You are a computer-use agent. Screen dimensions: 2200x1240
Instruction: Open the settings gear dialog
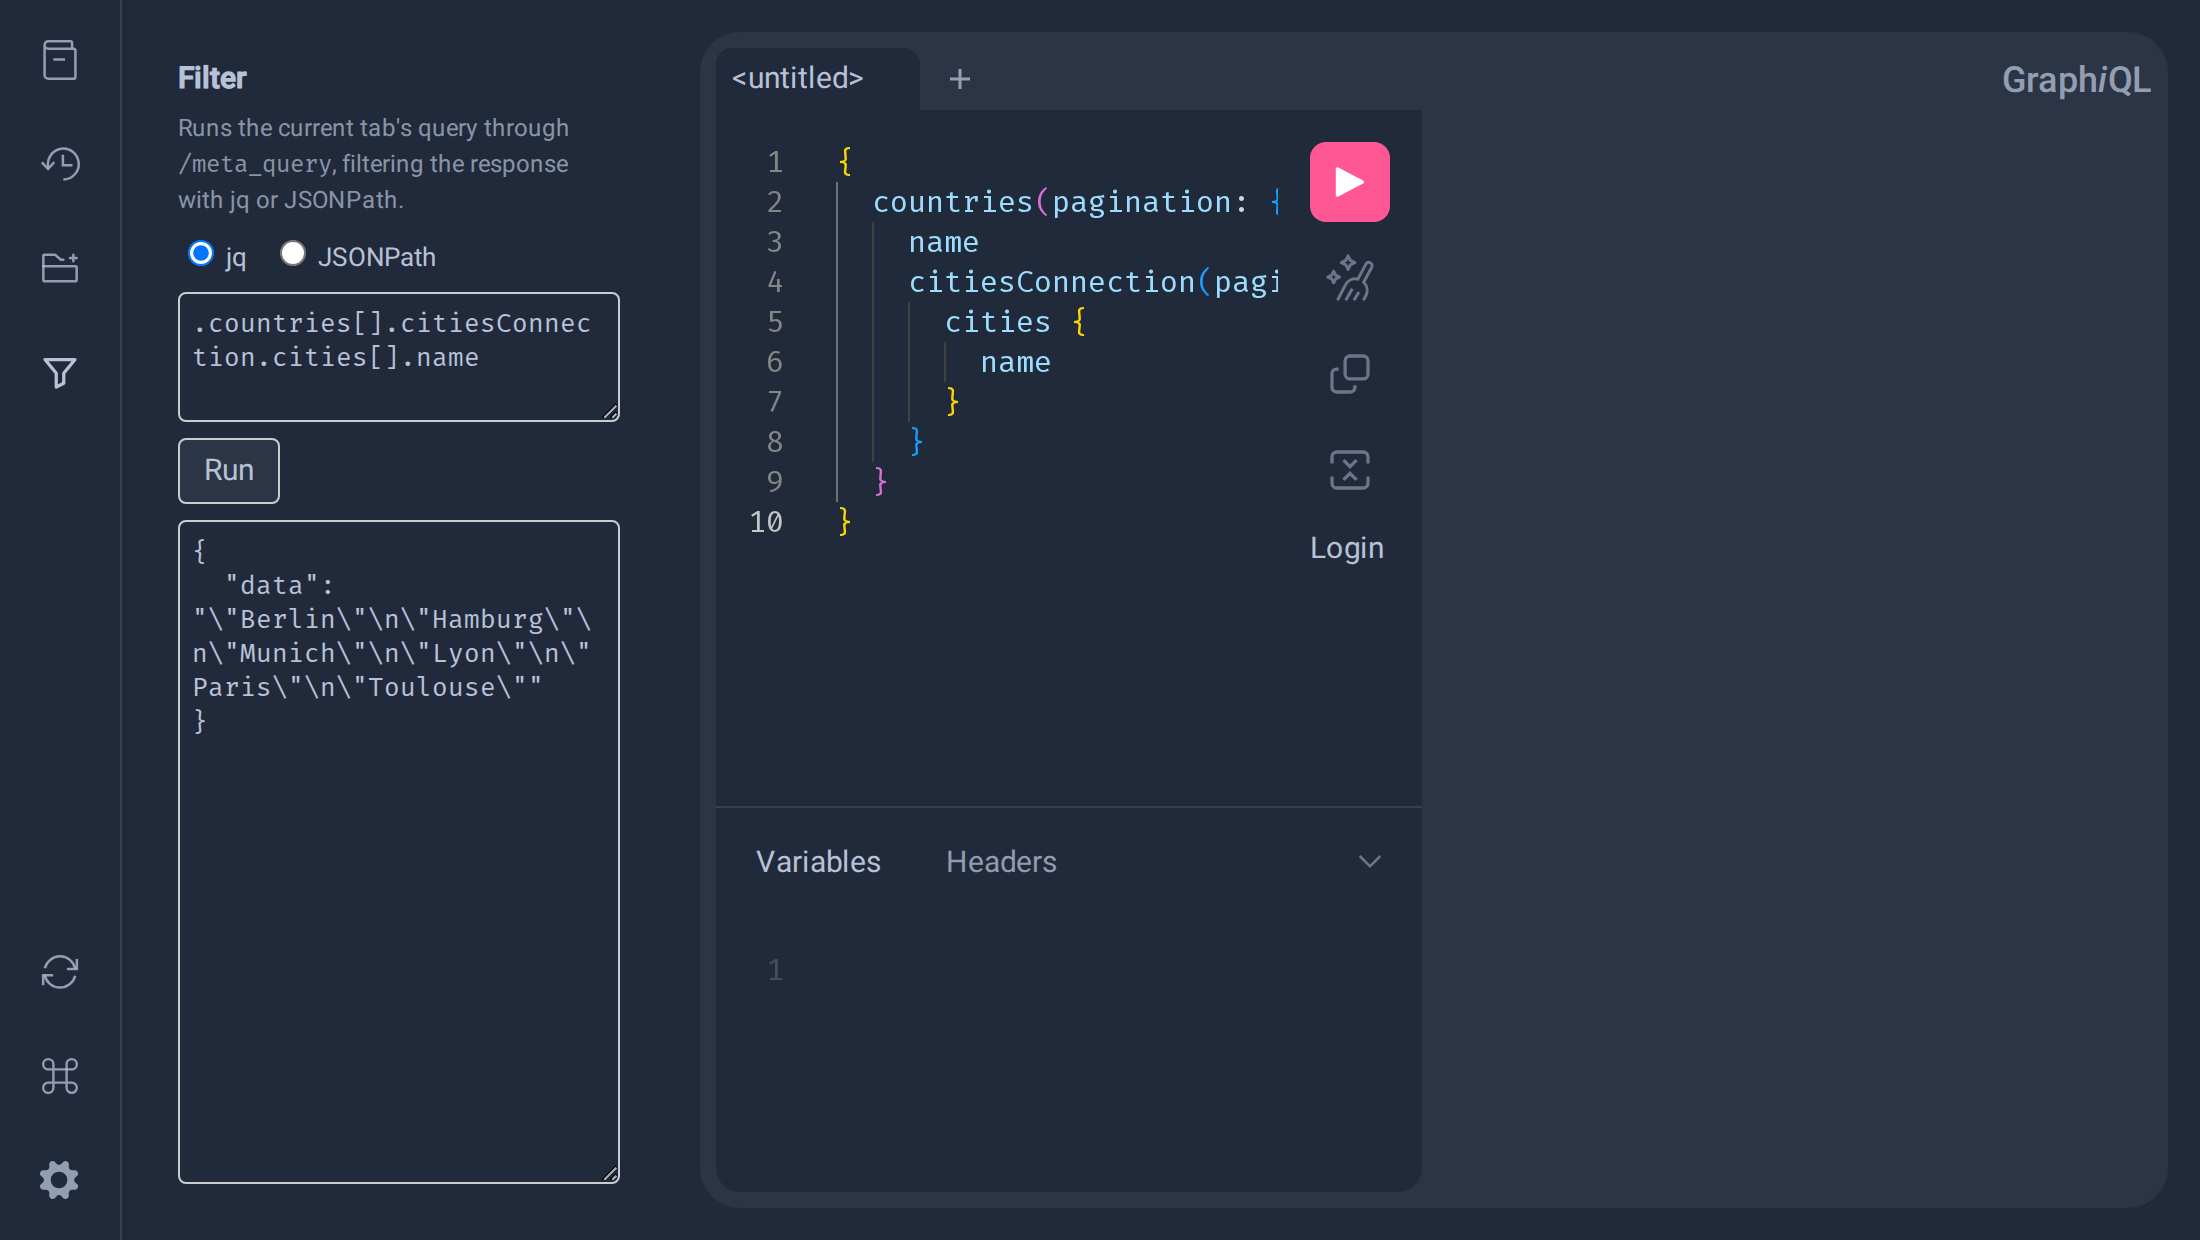pos(60,1180)
